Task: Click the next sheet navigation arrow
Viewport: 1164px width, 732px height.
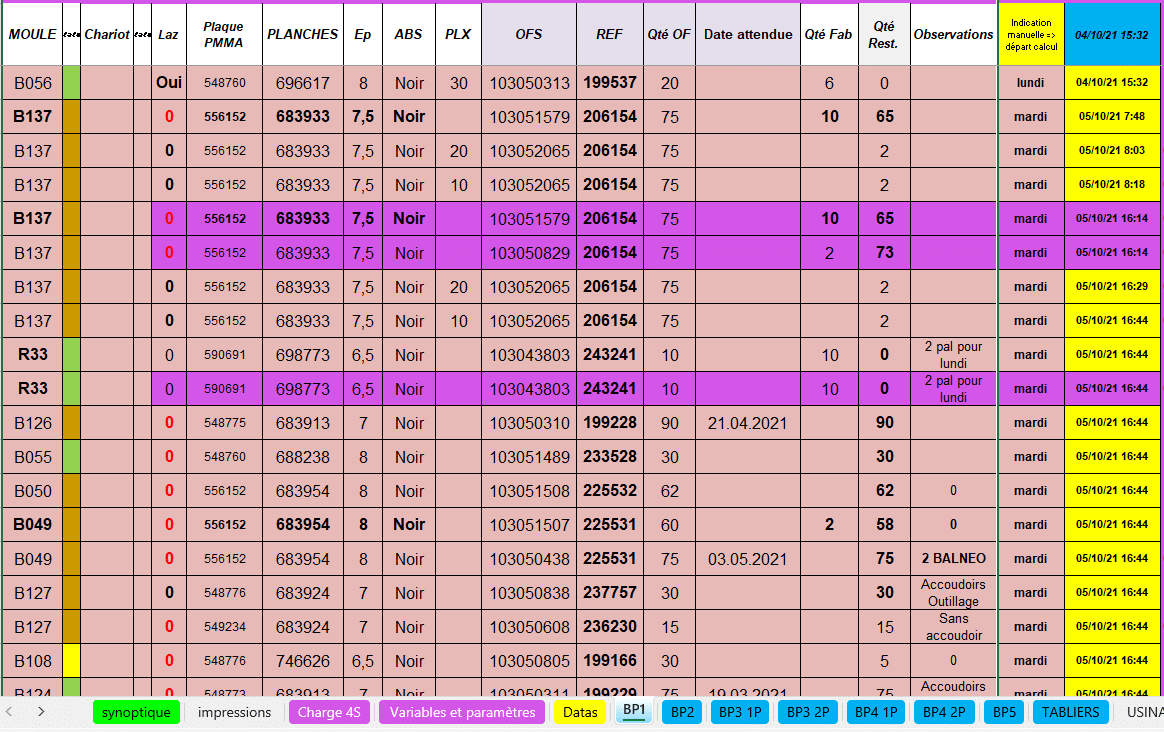Action: click(x=41, y=712)
